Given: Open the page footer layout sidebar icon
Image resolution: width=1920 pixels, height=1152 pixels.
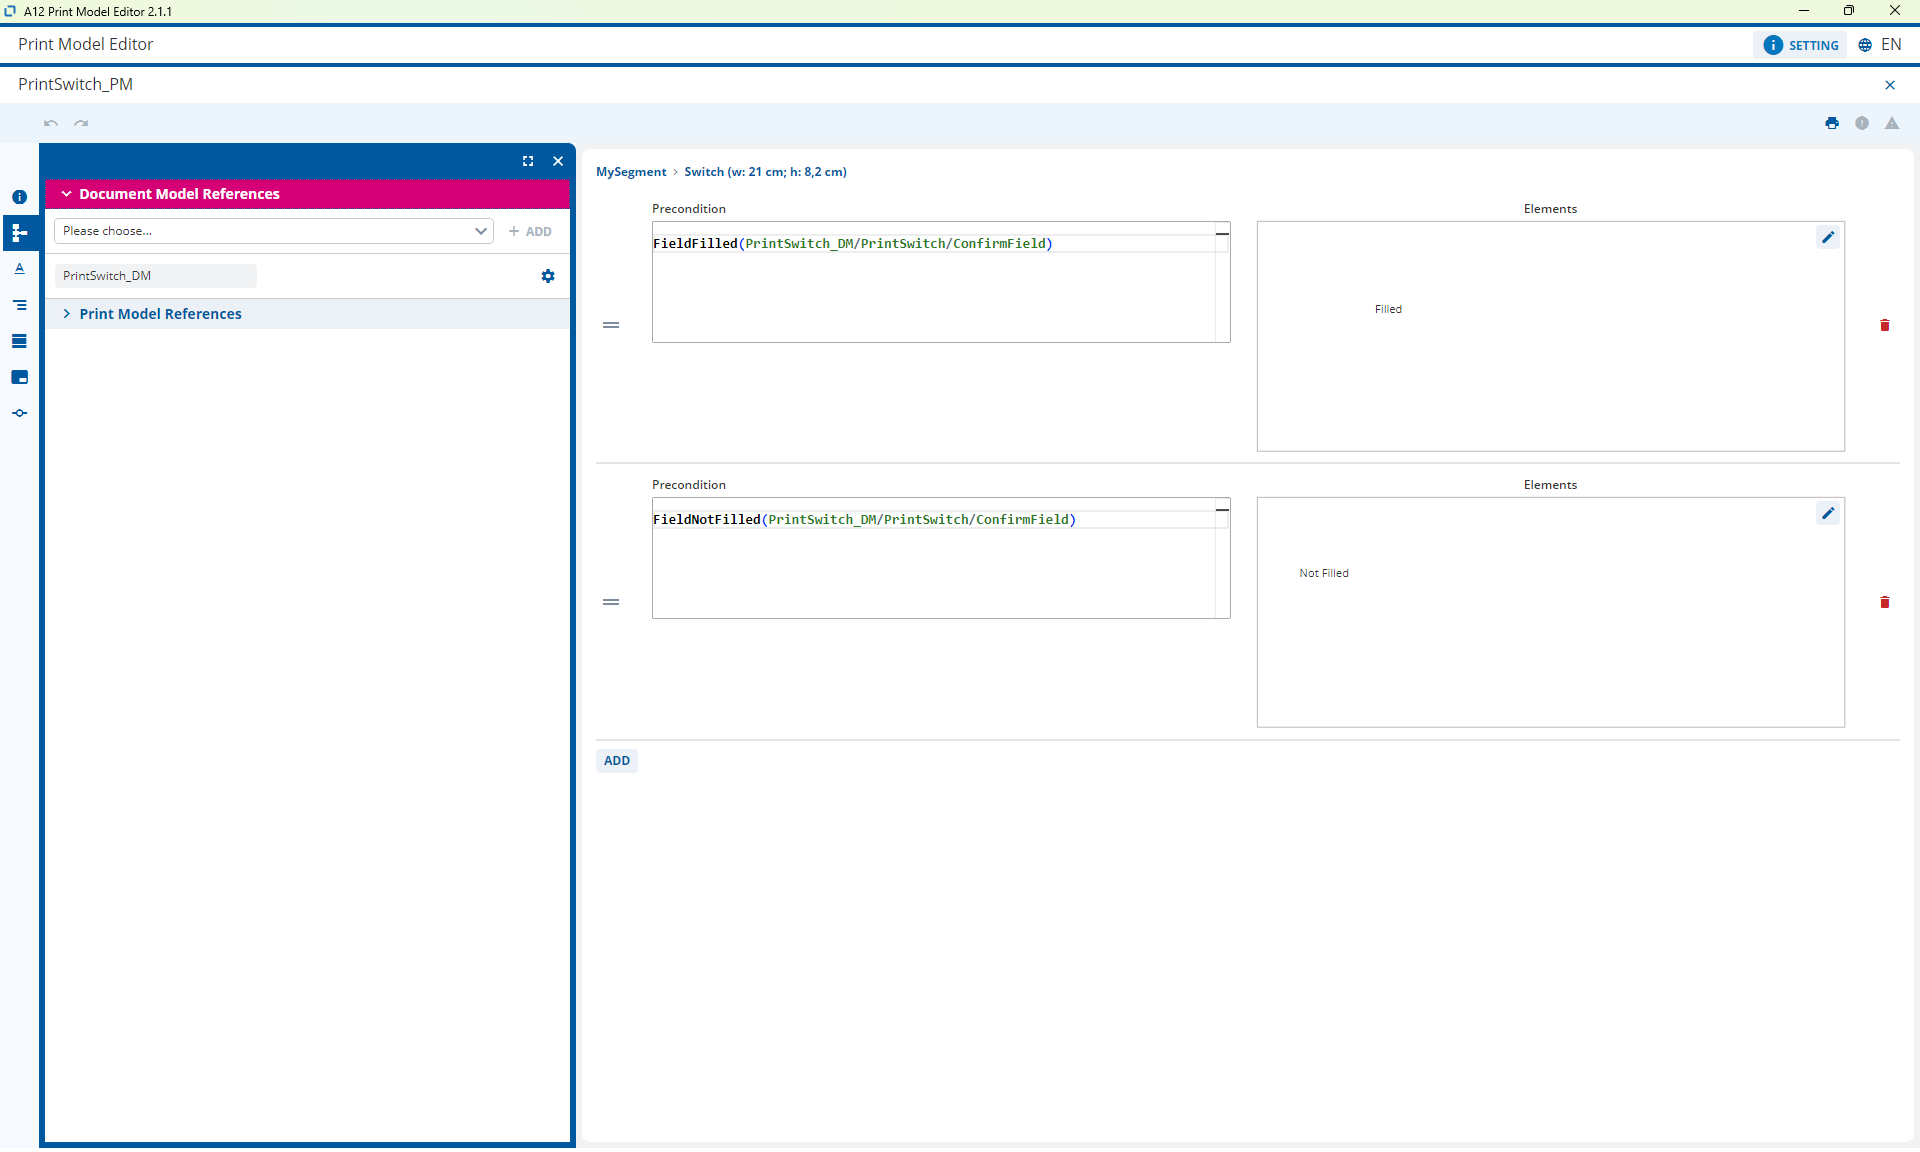Looking at the screenshot, I should [19, 377].
